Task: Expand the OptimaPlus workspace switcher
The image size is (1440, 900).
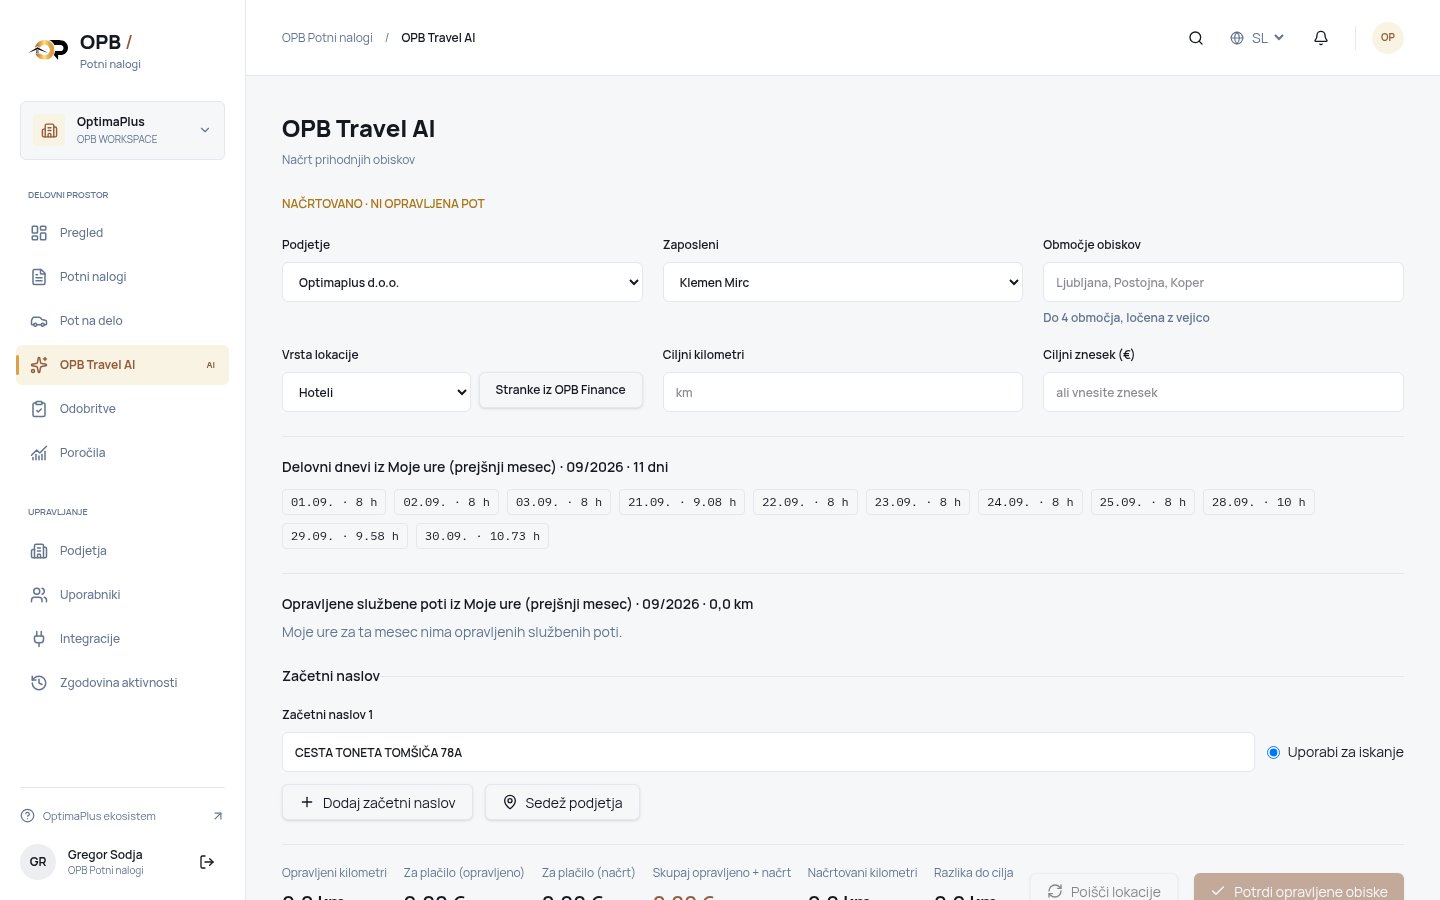Action: pyautogui.click(x=122, y=130)
